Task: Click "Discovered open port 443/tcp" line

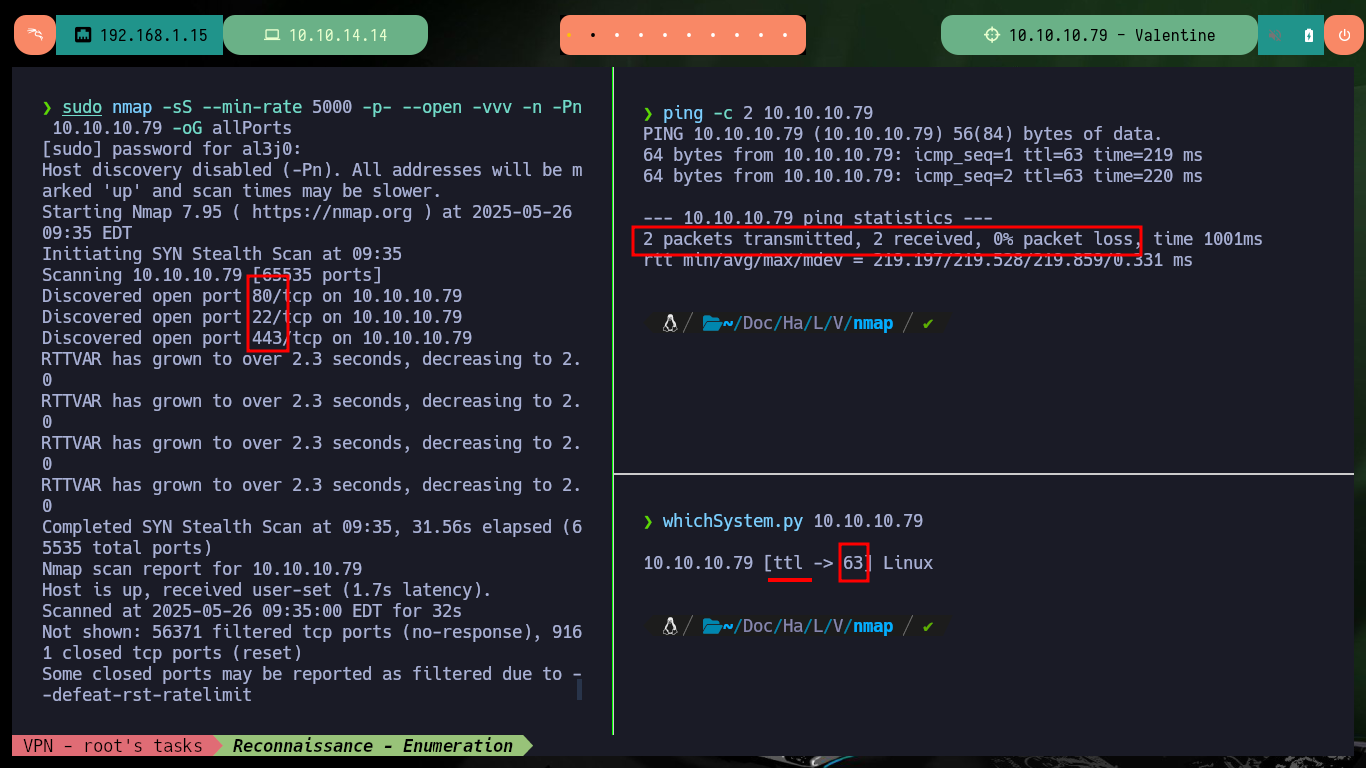Action: 257,338
